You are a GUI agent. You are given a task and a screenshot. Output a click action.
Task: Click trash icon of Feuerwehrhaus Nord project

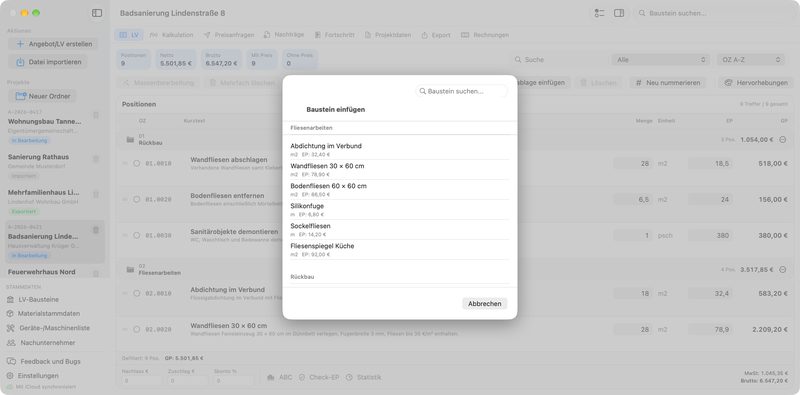(96, 274)
